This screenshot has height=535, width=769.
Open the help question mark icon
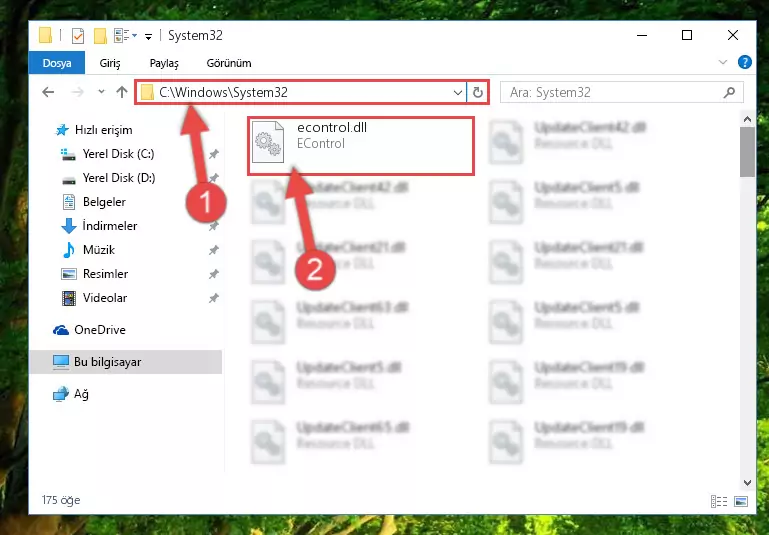(744, 62)
